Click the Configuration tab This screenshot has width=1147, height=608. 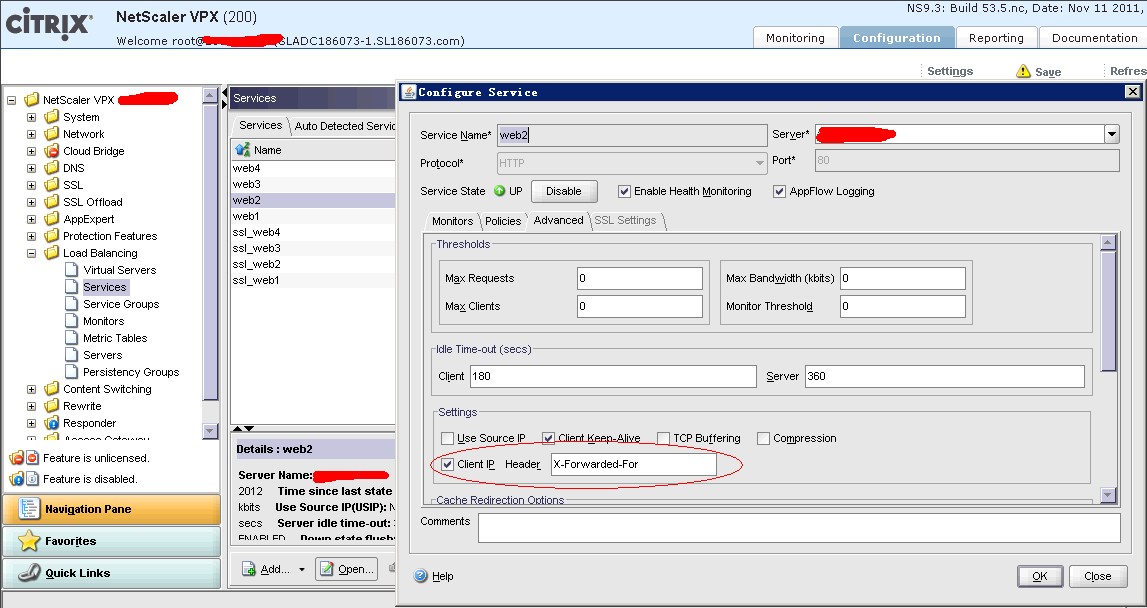(897, 38)
